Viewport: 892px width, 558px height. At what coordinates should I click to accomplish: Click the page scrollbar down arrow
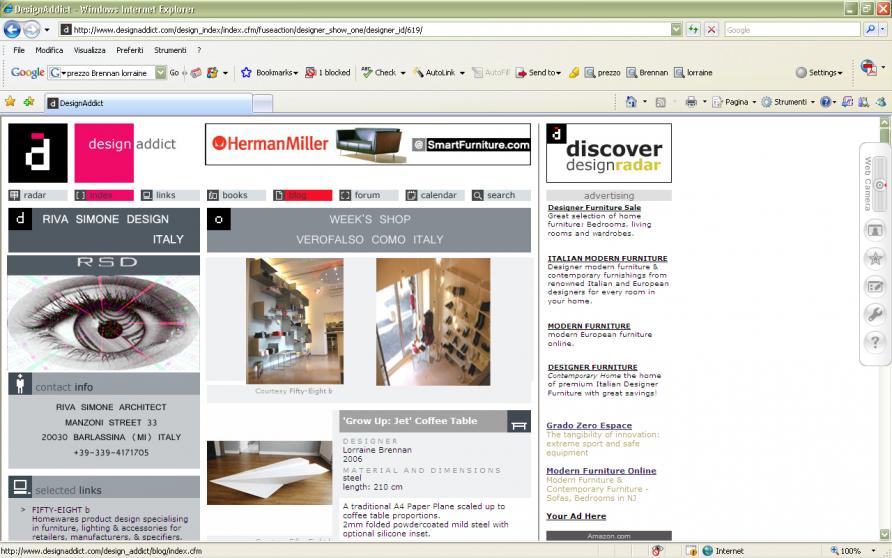click(885, 534)
